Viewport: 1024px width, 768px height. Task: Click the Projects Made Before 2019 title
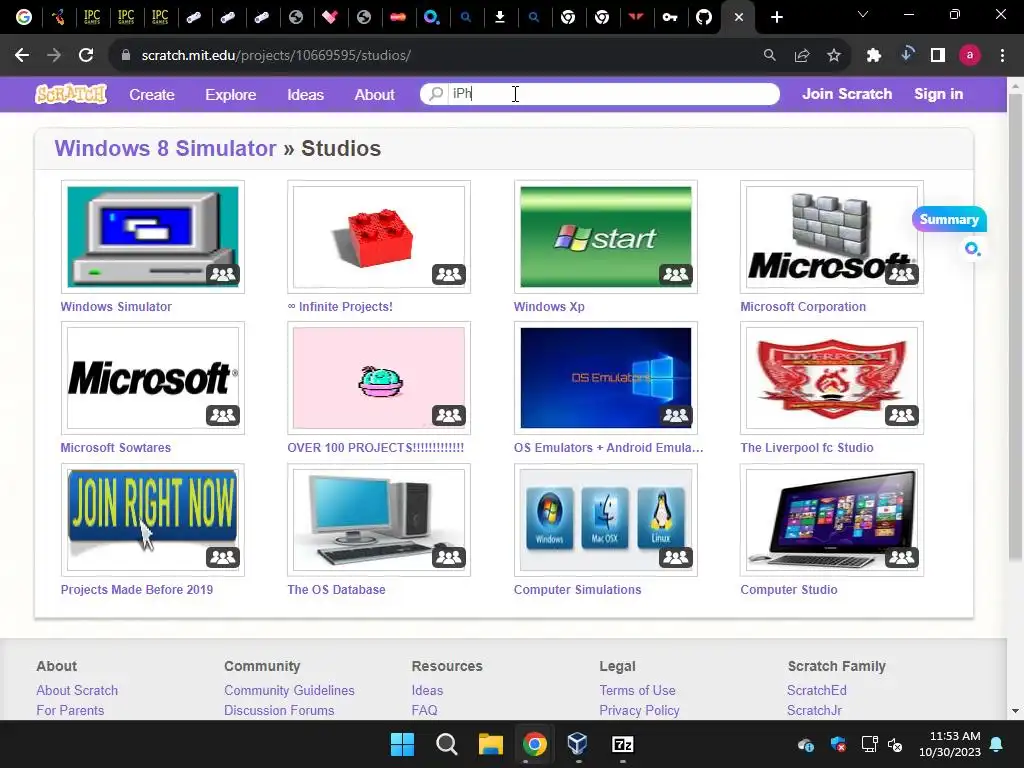click(x=136, y=590)
